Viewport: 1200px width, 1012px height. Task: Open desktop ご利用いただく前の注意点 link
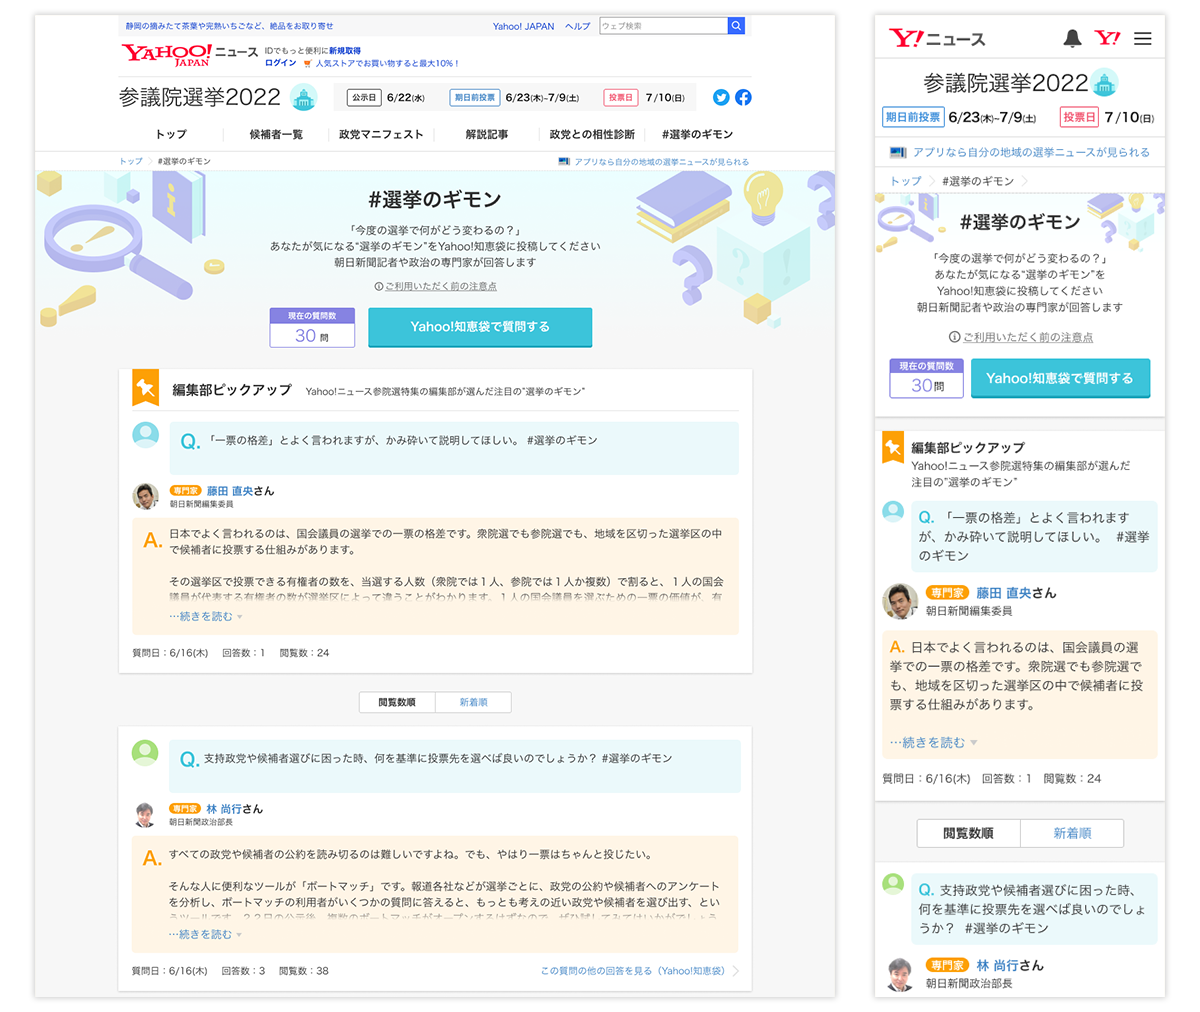[x=441, y=286]
